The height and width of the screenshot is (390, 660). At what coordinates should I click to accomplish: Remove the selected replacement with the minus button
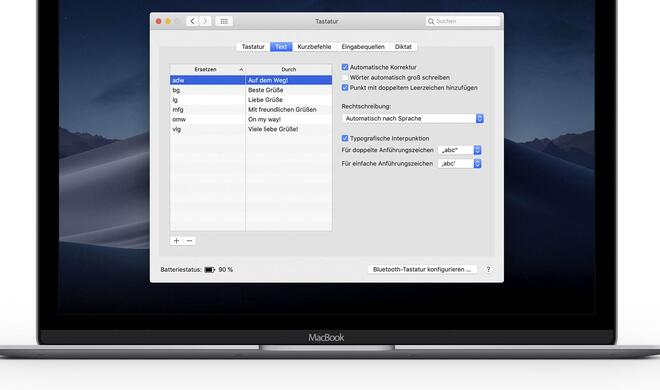click(189, 241)
